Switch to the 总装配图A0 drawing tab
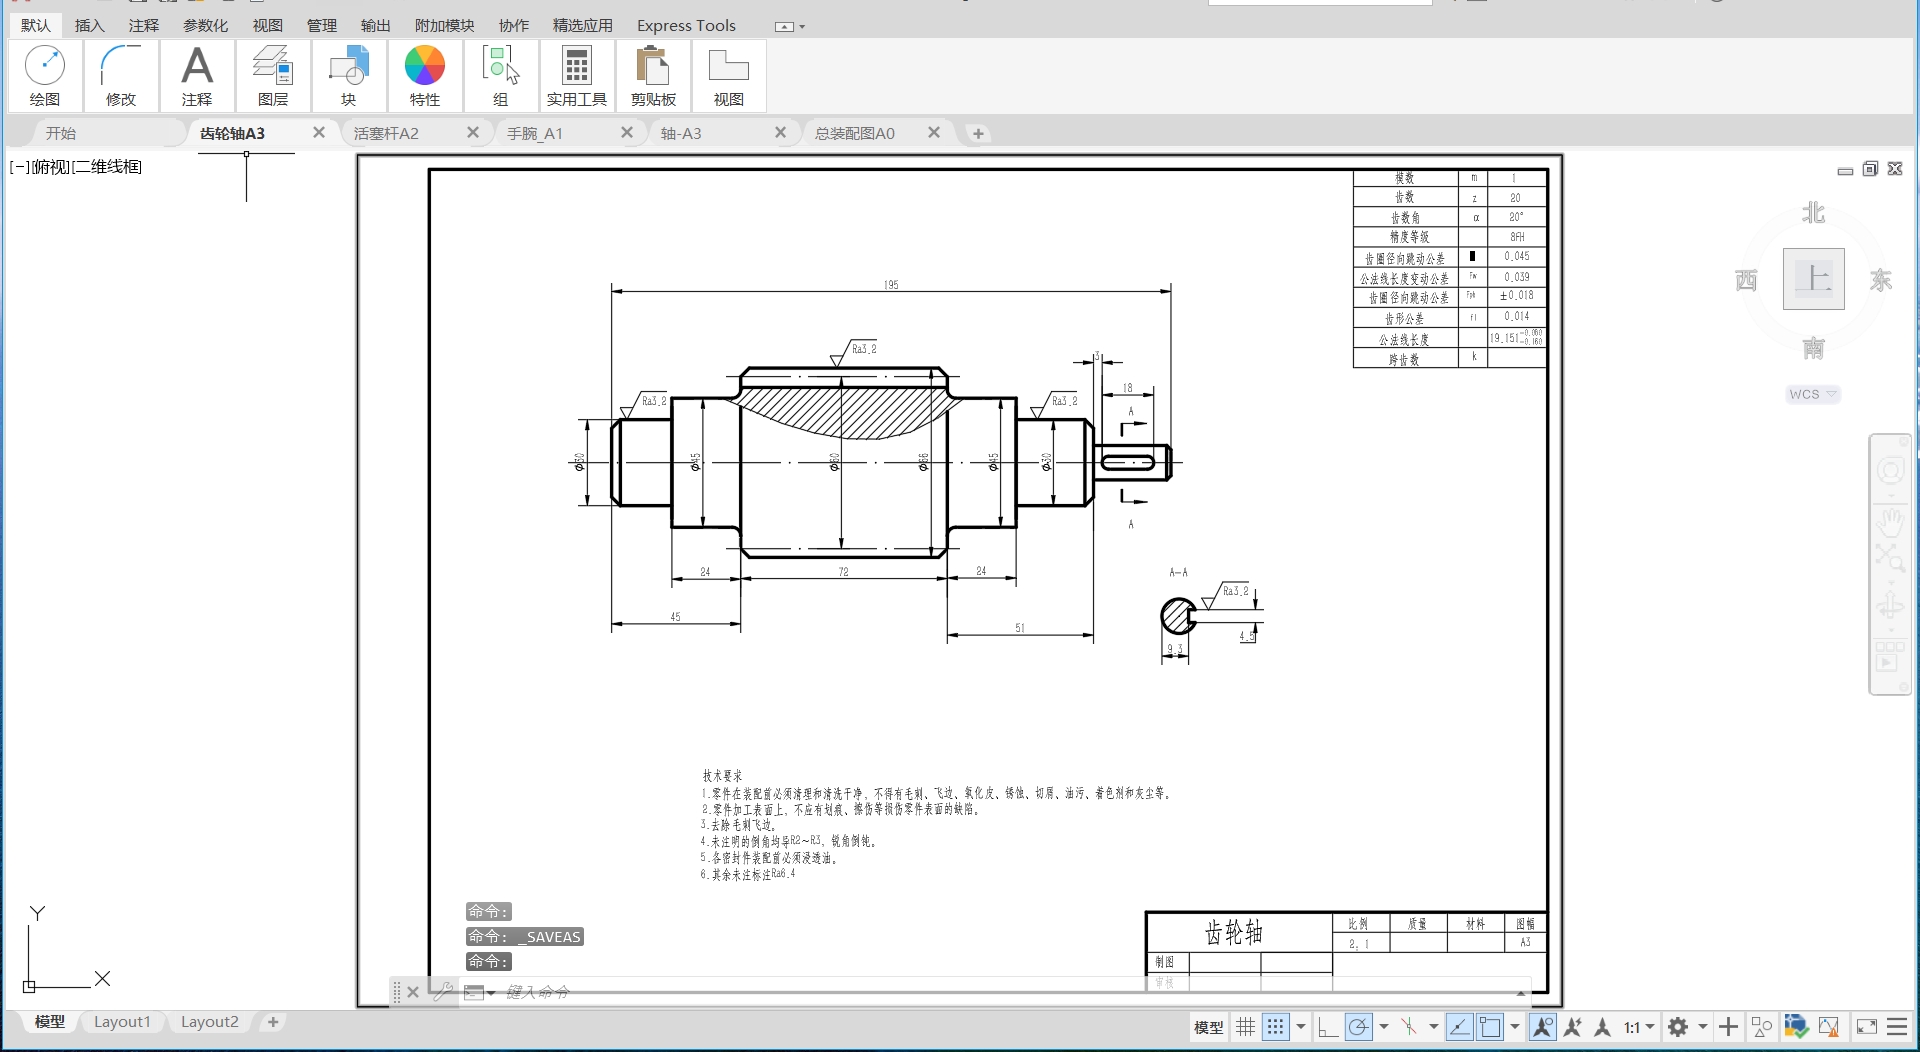Viewport: 1920px width, 1052px height. coord(854,133)
